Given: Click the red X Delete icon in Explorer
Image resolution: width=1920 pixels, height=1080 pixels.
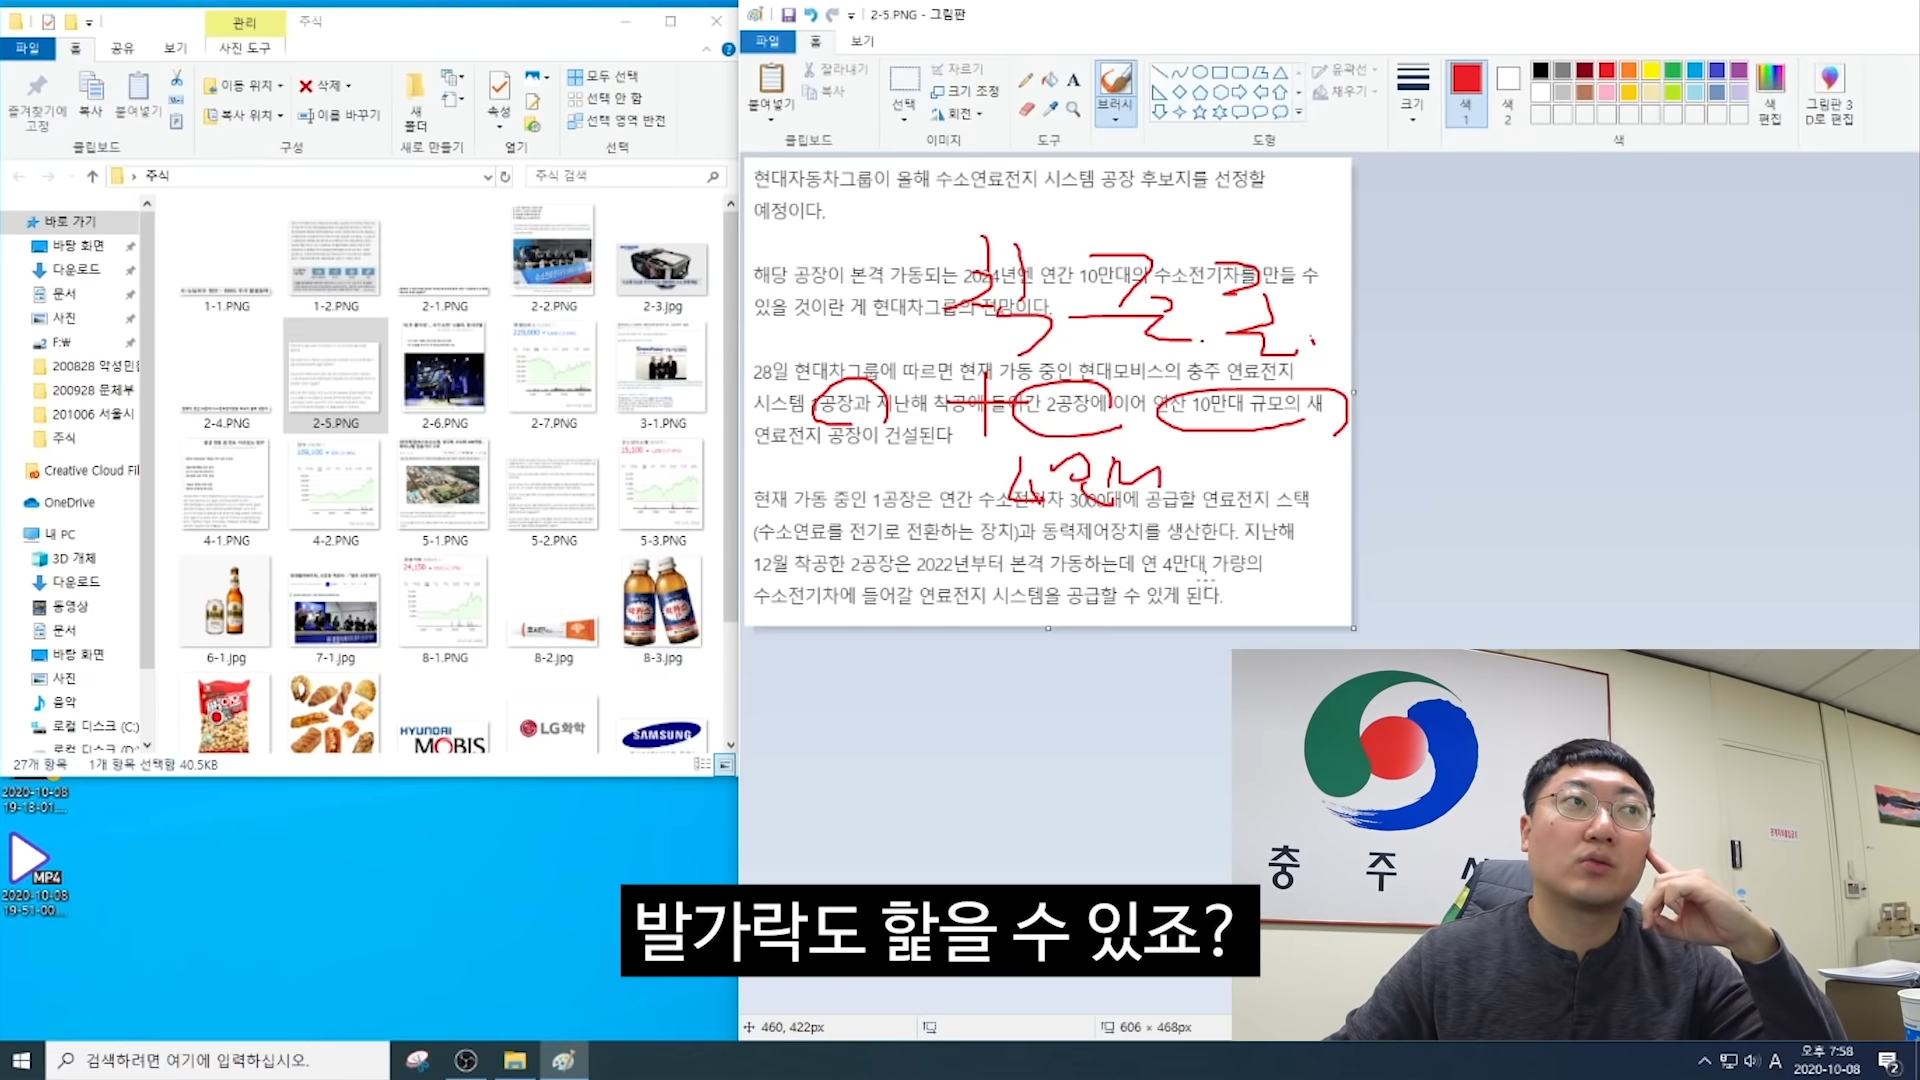Looking at the screenshot, I should [x=306, y=86].
